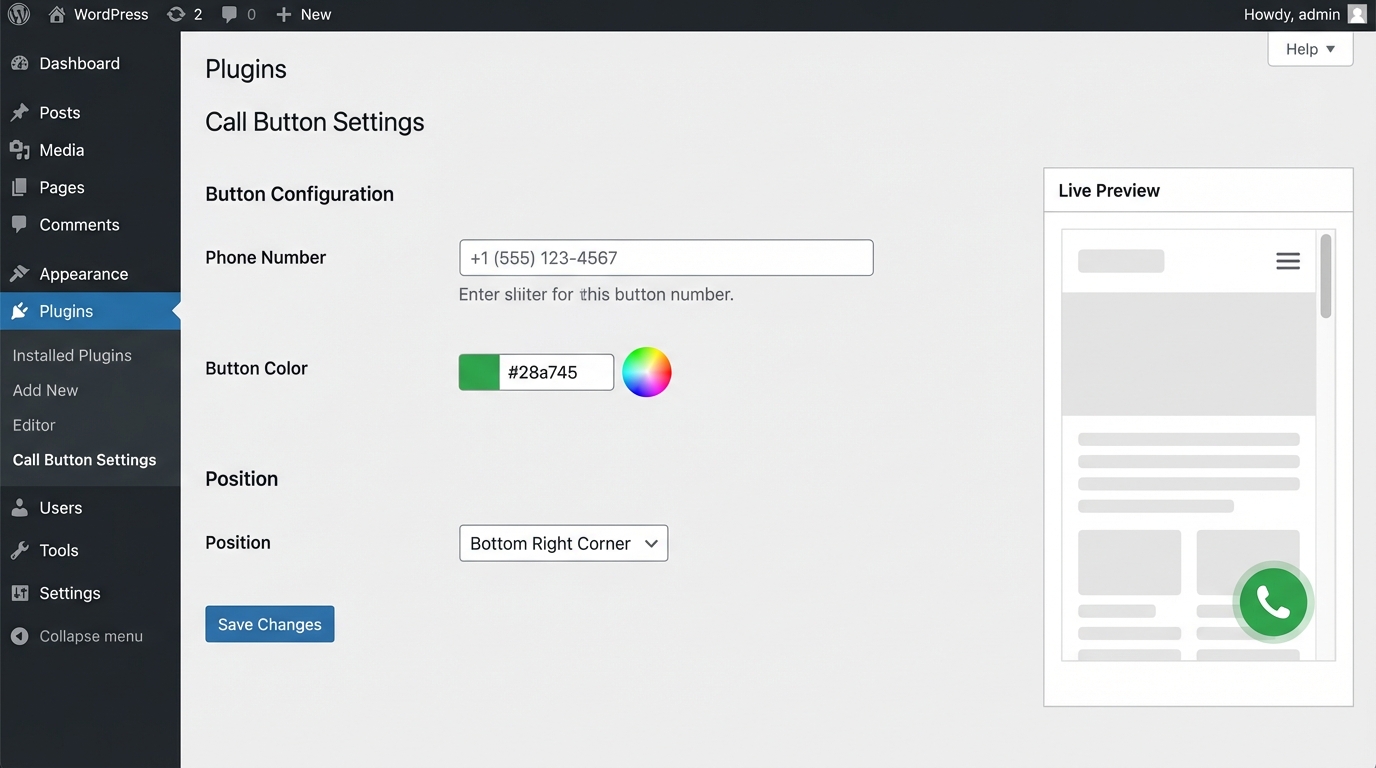Open the Dashboard menu icon
Screen dimensions: 1376x768
point(20,63)
